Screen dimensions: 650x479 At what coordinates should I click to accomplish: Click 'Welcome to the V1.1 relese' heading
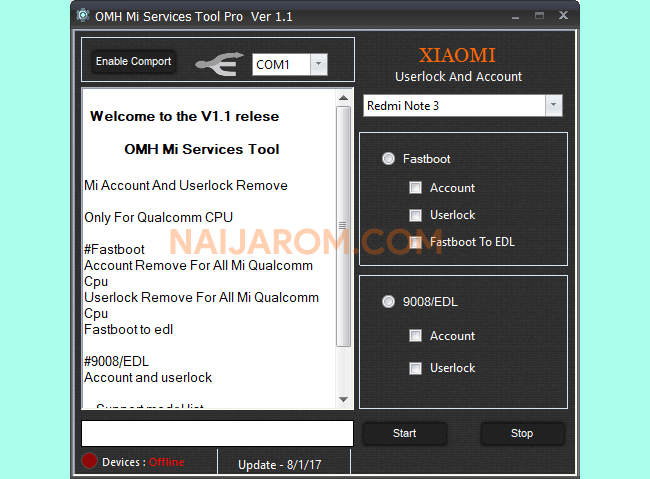tap(185, 117)
